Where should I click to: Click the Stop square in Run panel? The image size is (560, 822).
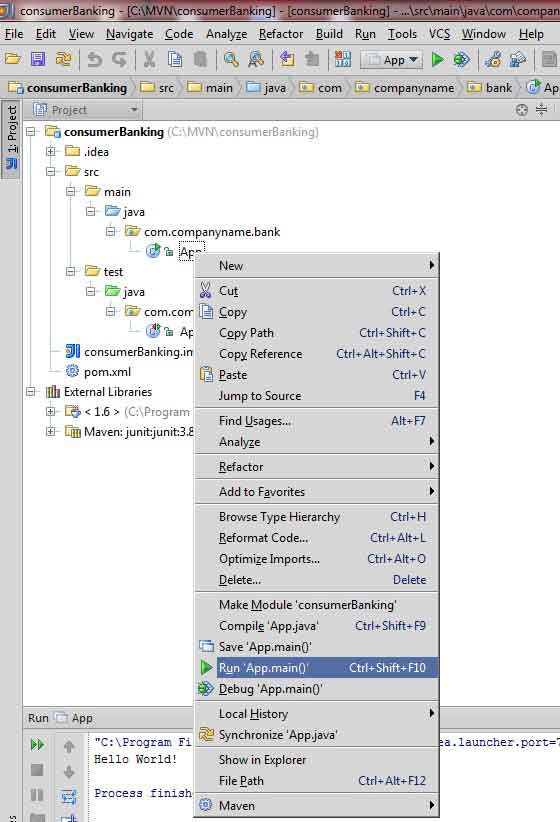(37, 770)
